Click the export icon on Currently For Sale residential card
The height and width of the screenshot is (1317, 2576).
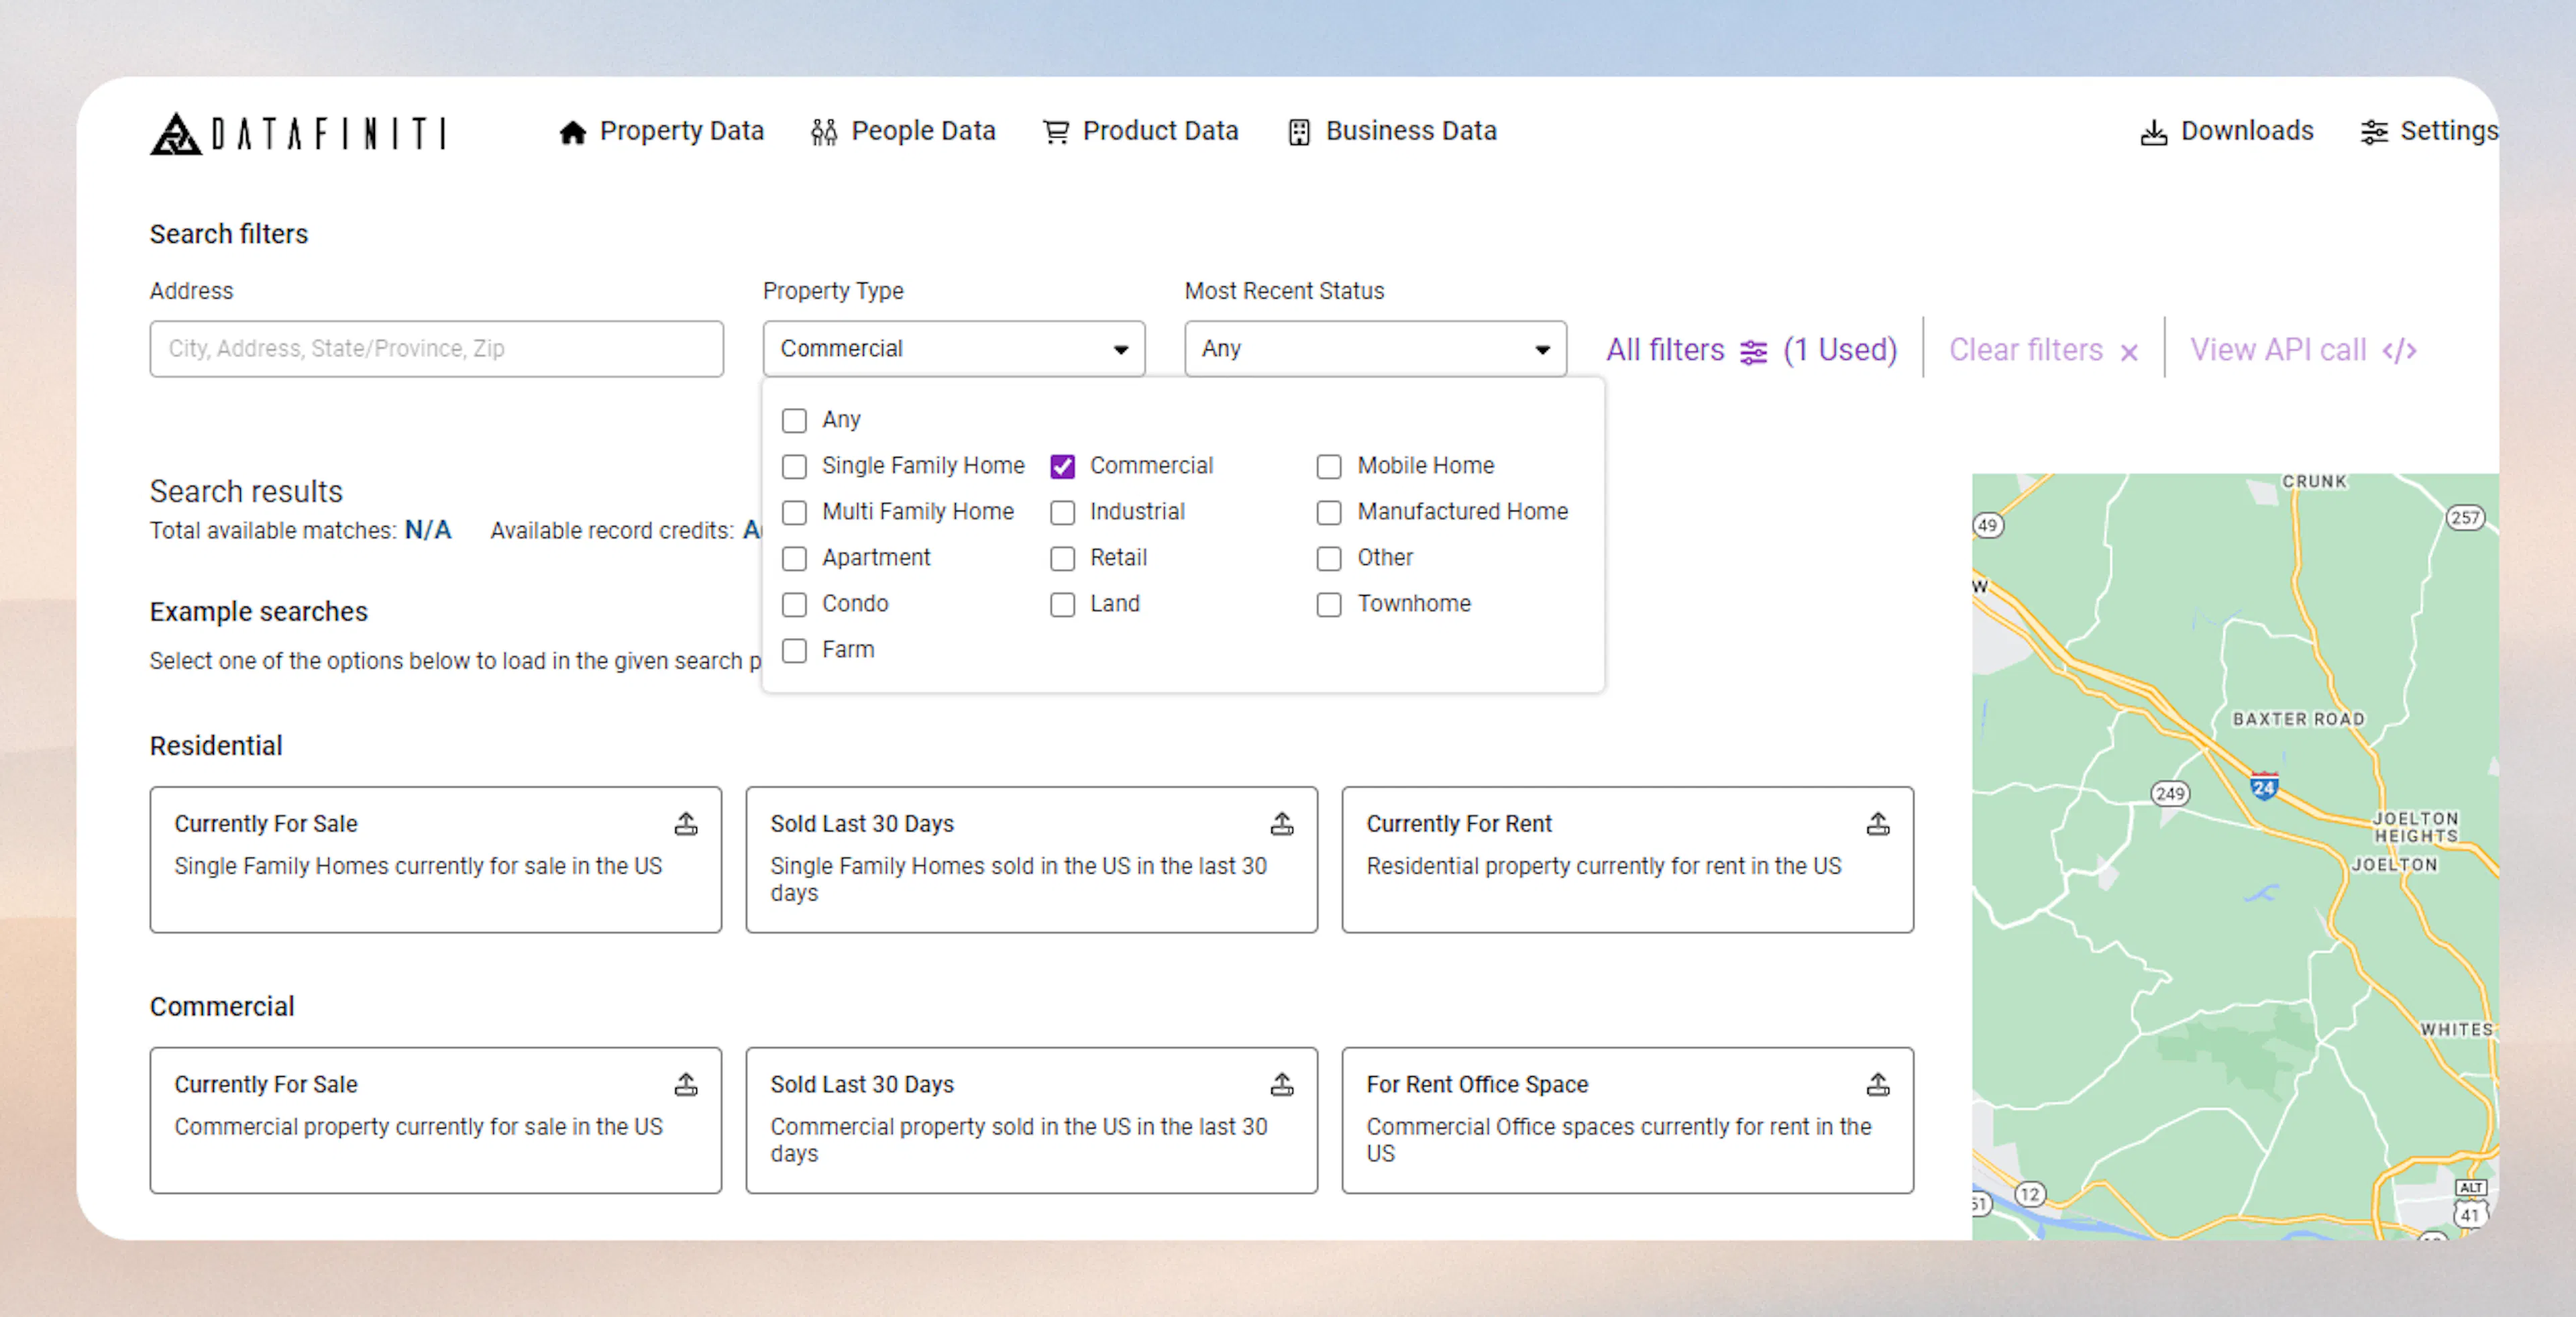687,824
